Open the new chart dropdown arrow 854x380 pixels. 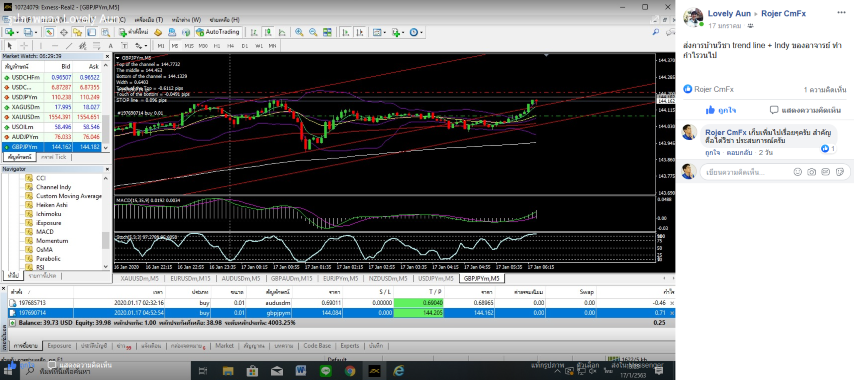point(18,32)
